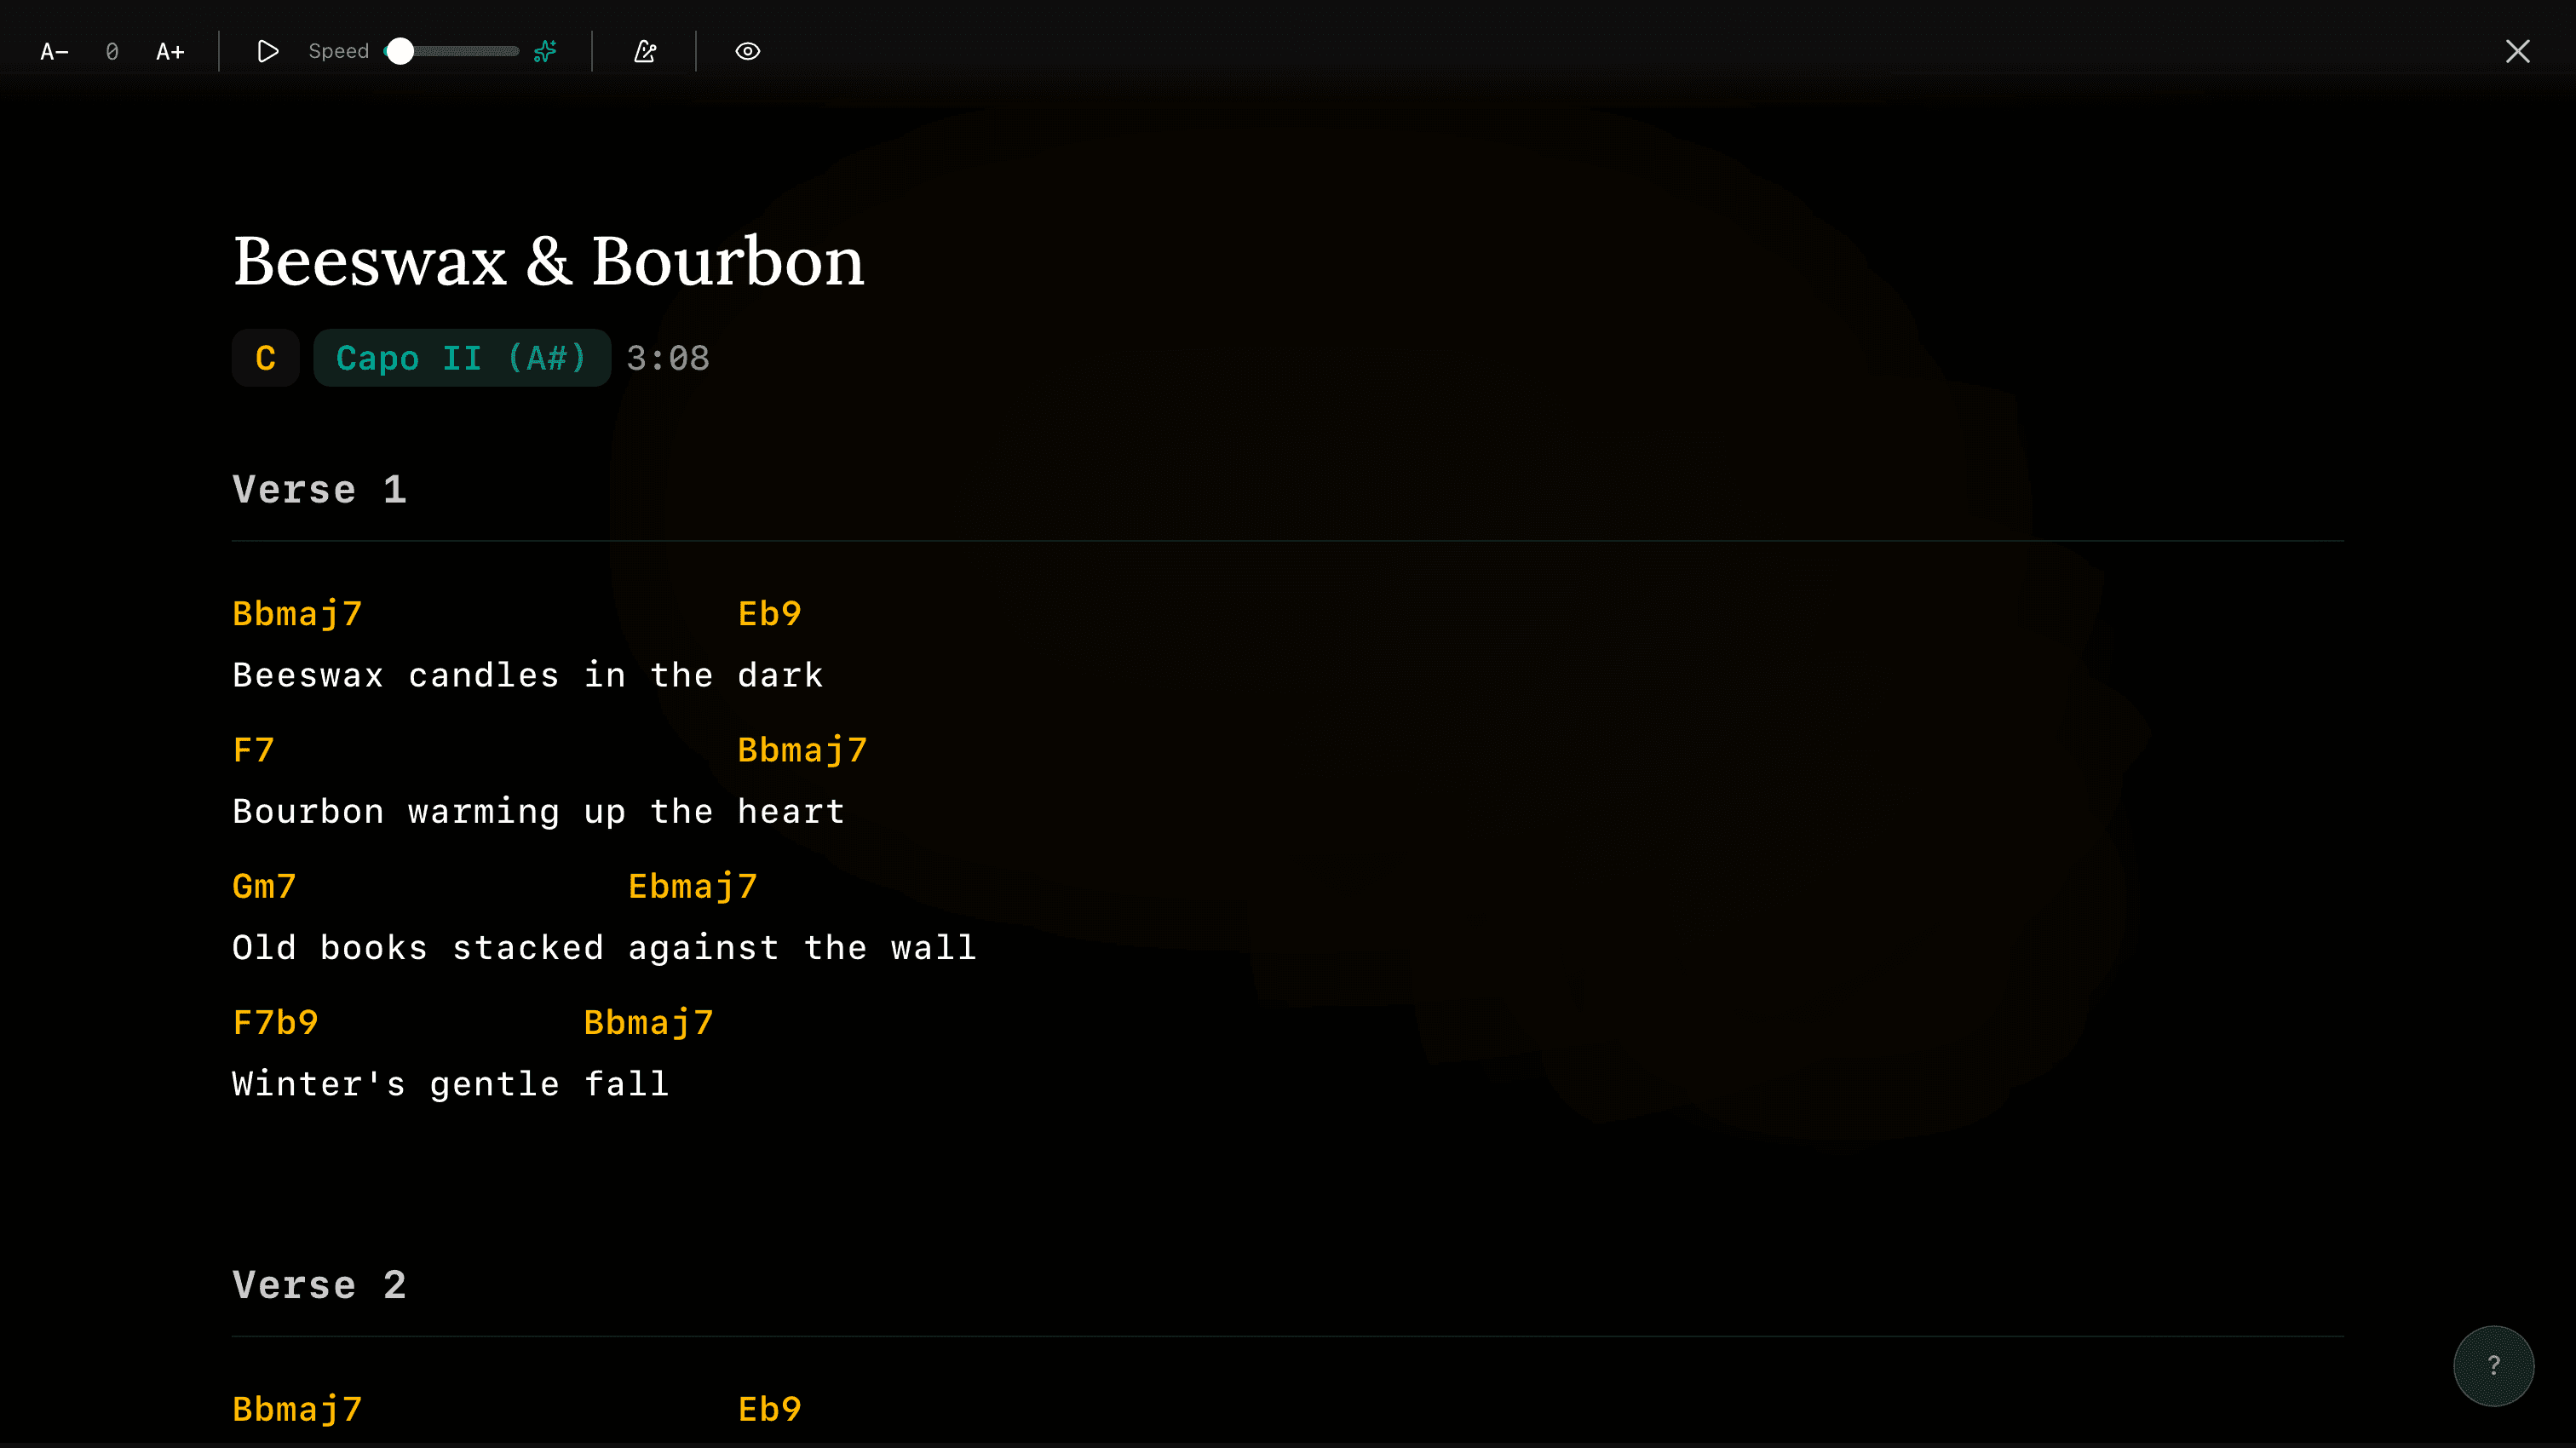Click the first Bbmaj7 chord in Verse 1
Viewport: 2576px width, 1448px height.
tap(297, 614)
